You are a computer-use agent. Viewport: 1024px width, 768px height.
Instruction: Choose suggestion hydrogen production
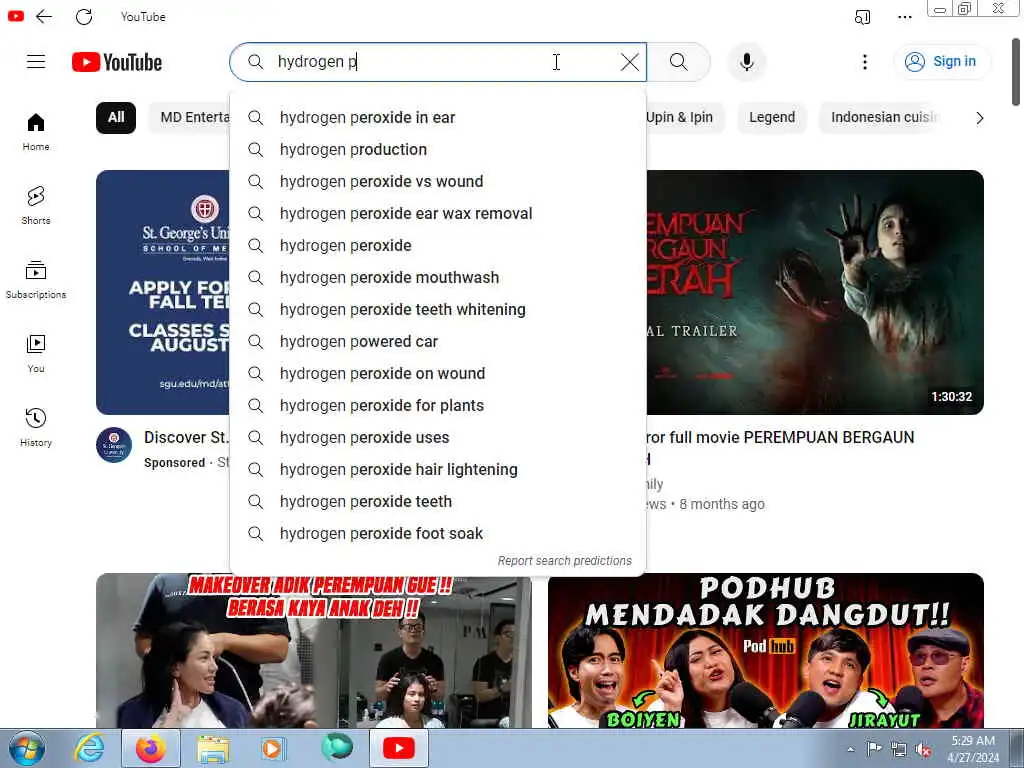pyautogui.click(x=438, y=150)
